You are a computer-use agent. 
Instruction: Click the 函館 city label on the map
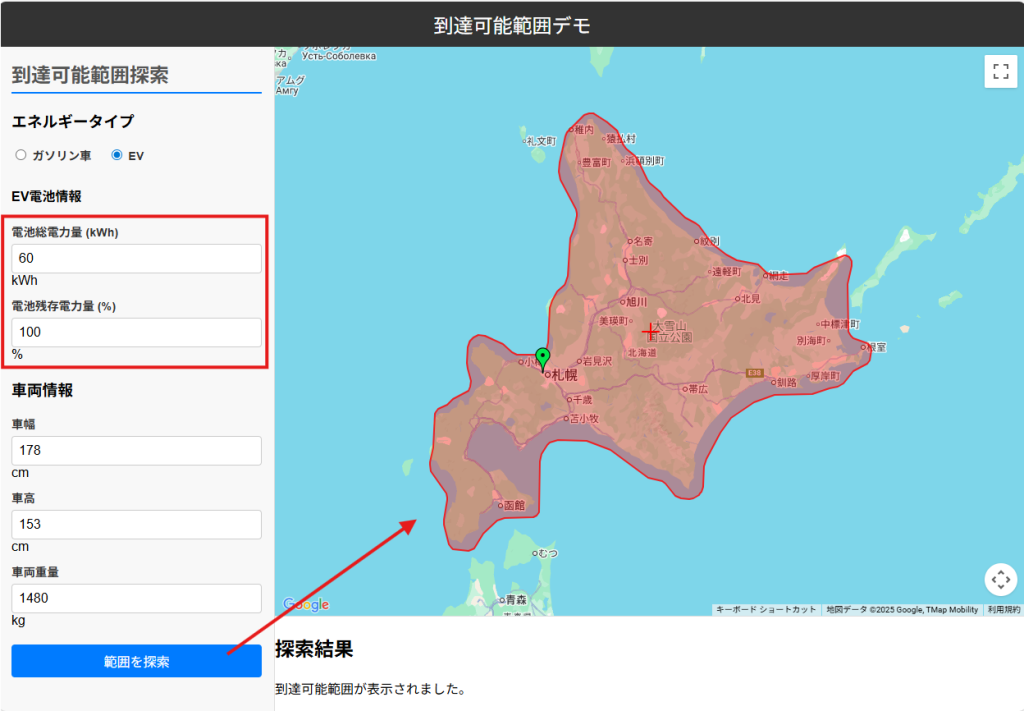tap(515, 505)
